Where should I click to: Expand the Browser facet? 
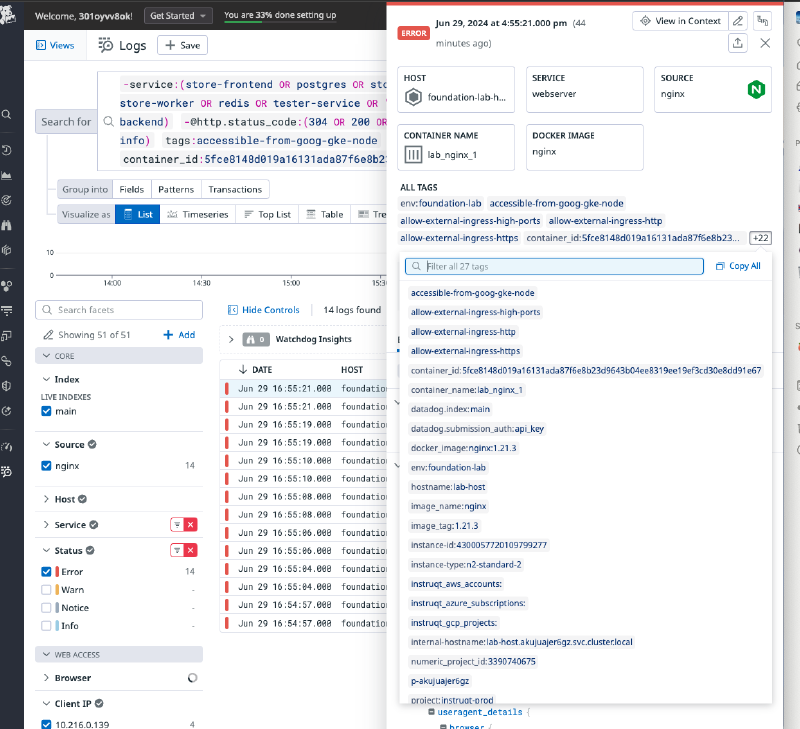click(x=47, y=677)
